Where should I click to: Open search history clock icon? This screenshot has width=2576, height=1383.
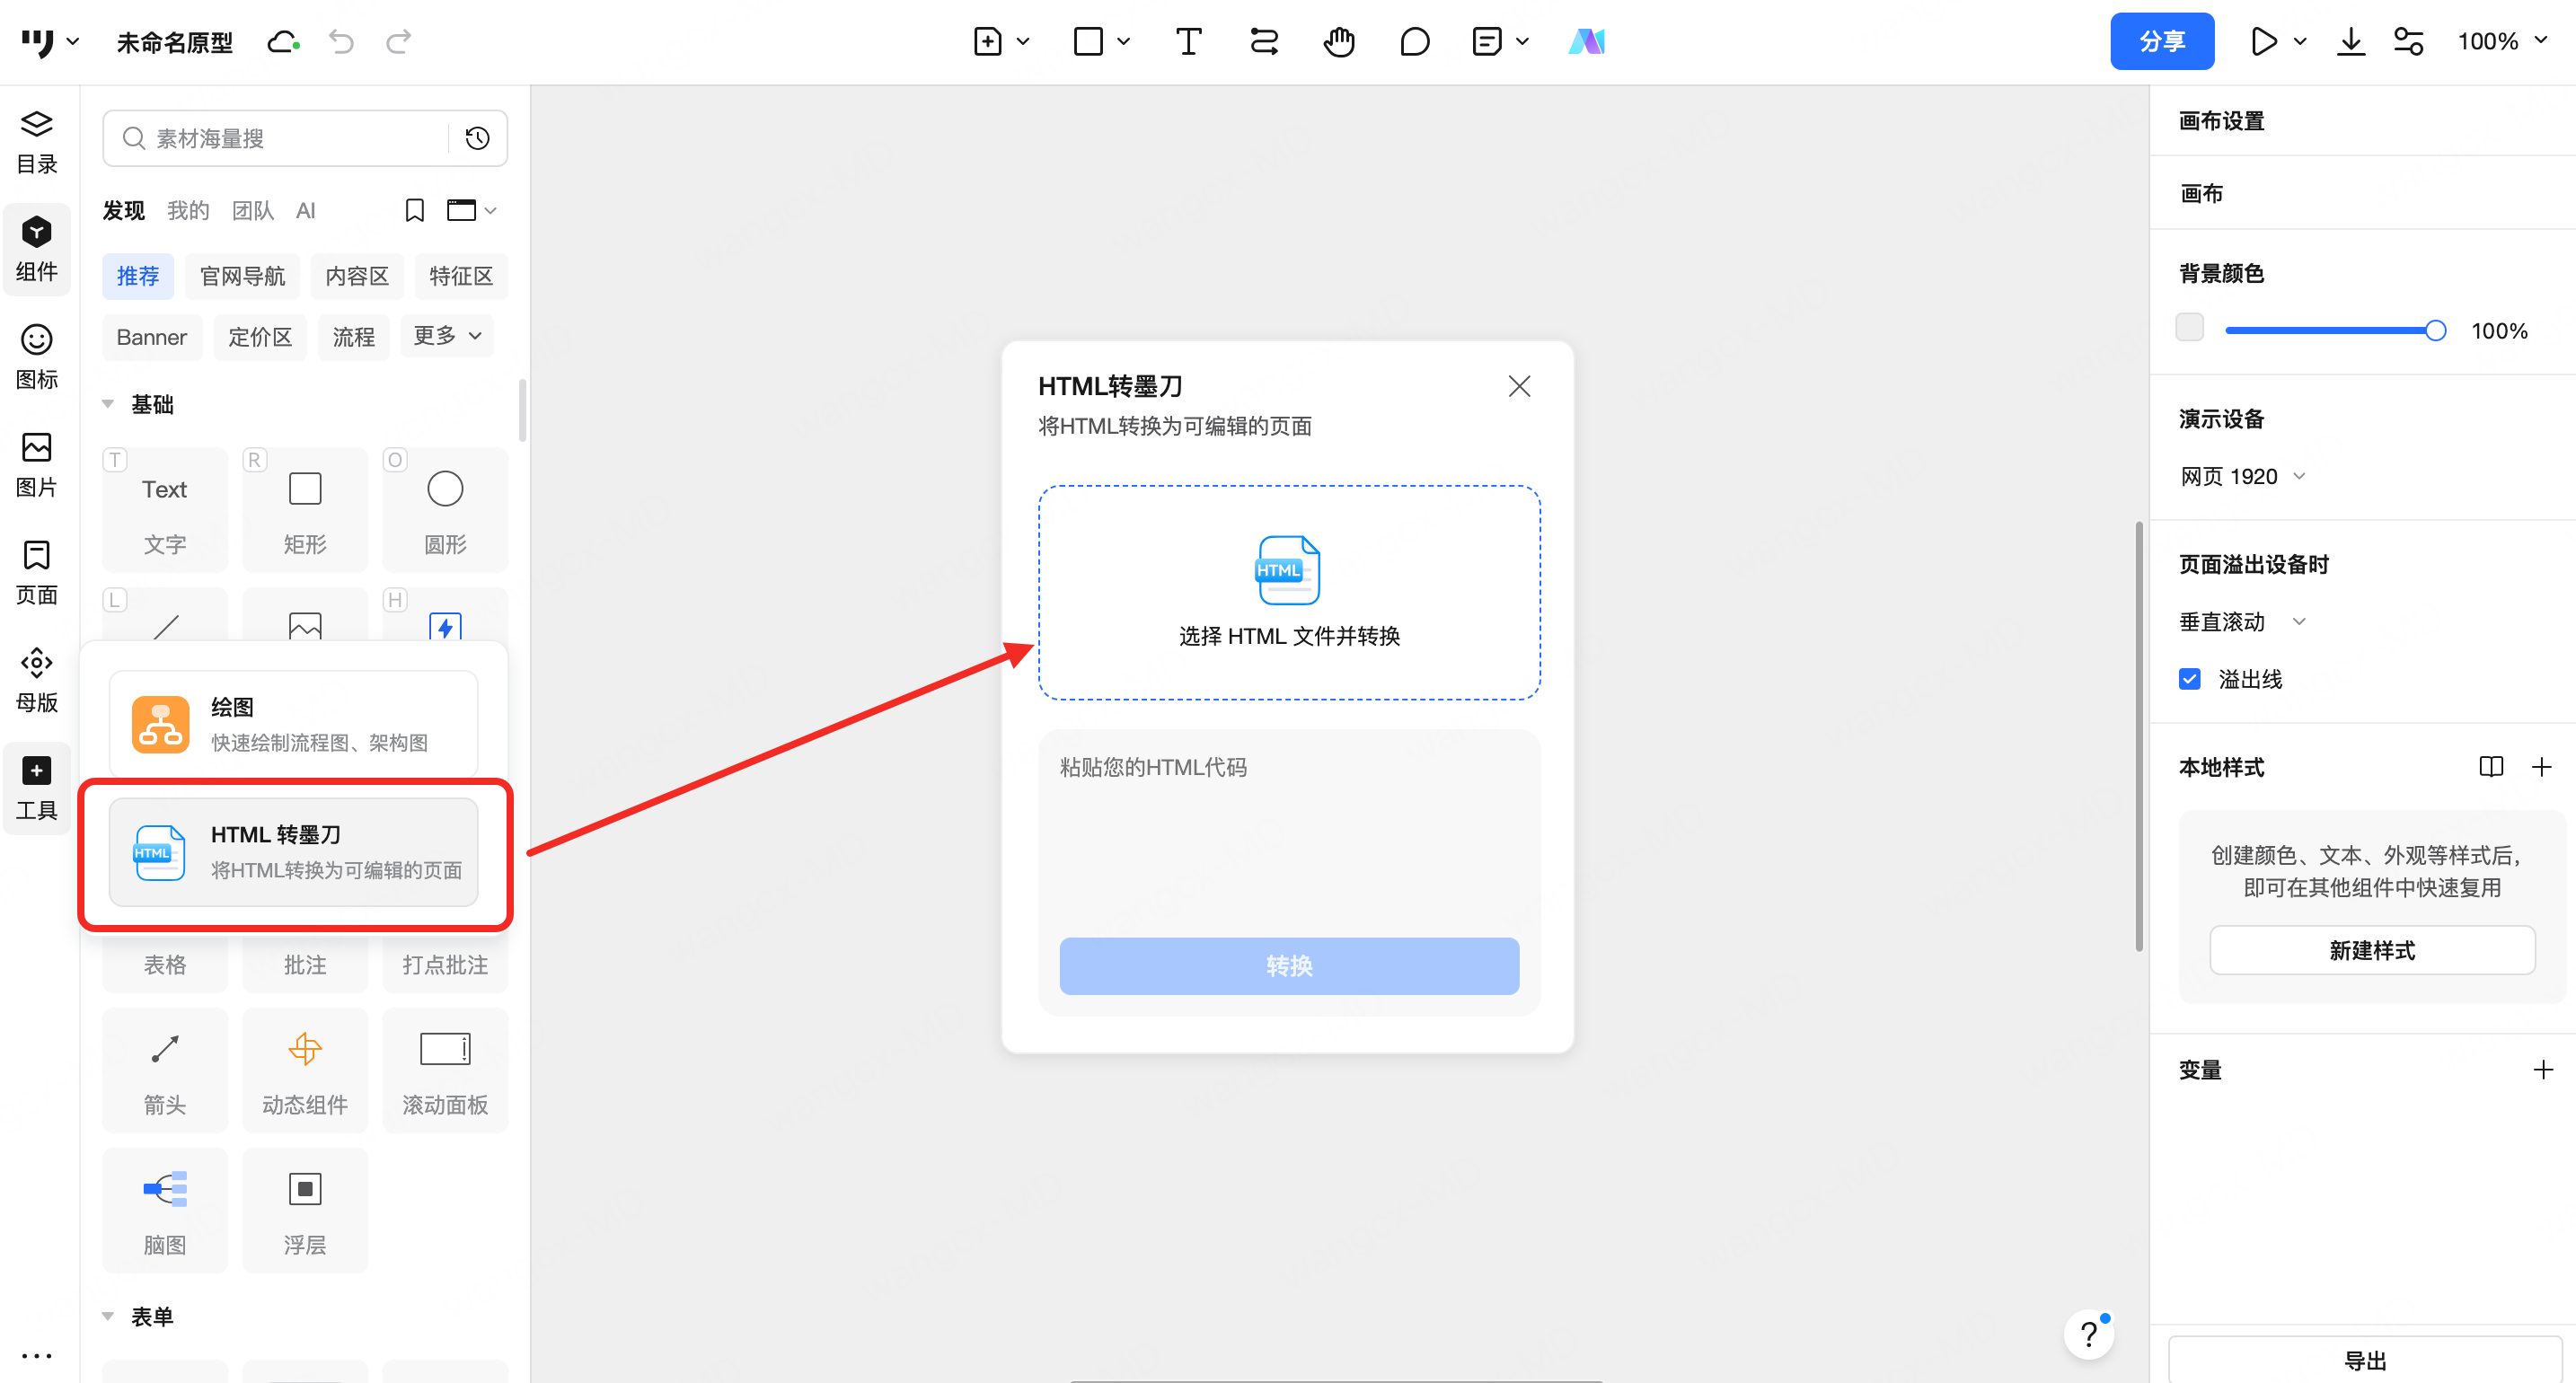click(x=478, y=138)
